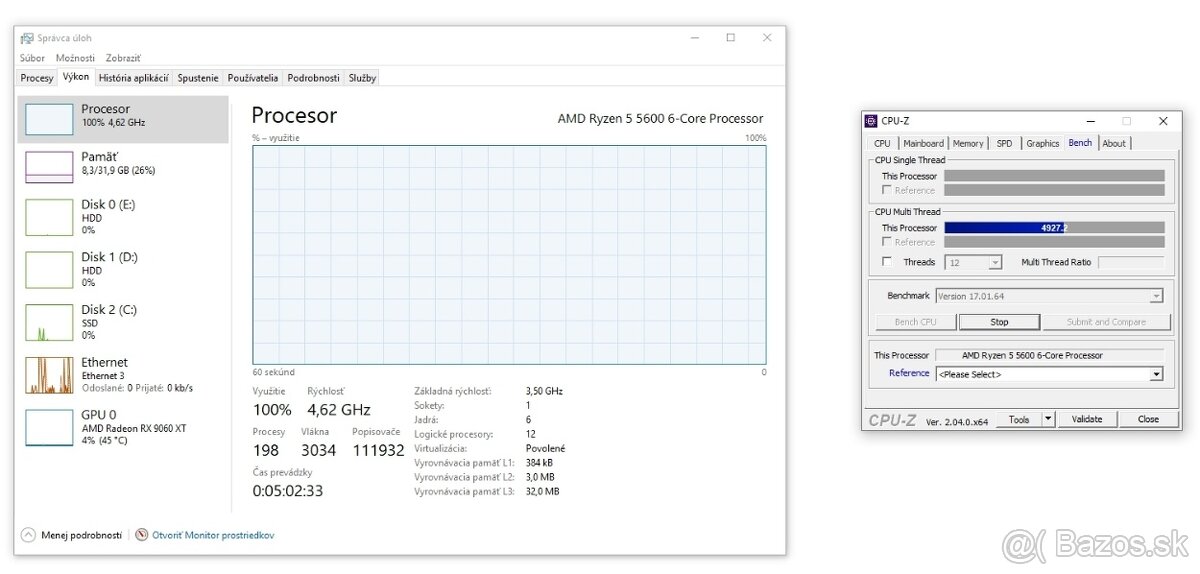Open the Threads count dropdown showing 12
The width and height of the screenshot is (1200, 574).
pyautogui.click(x=973, y=262)
